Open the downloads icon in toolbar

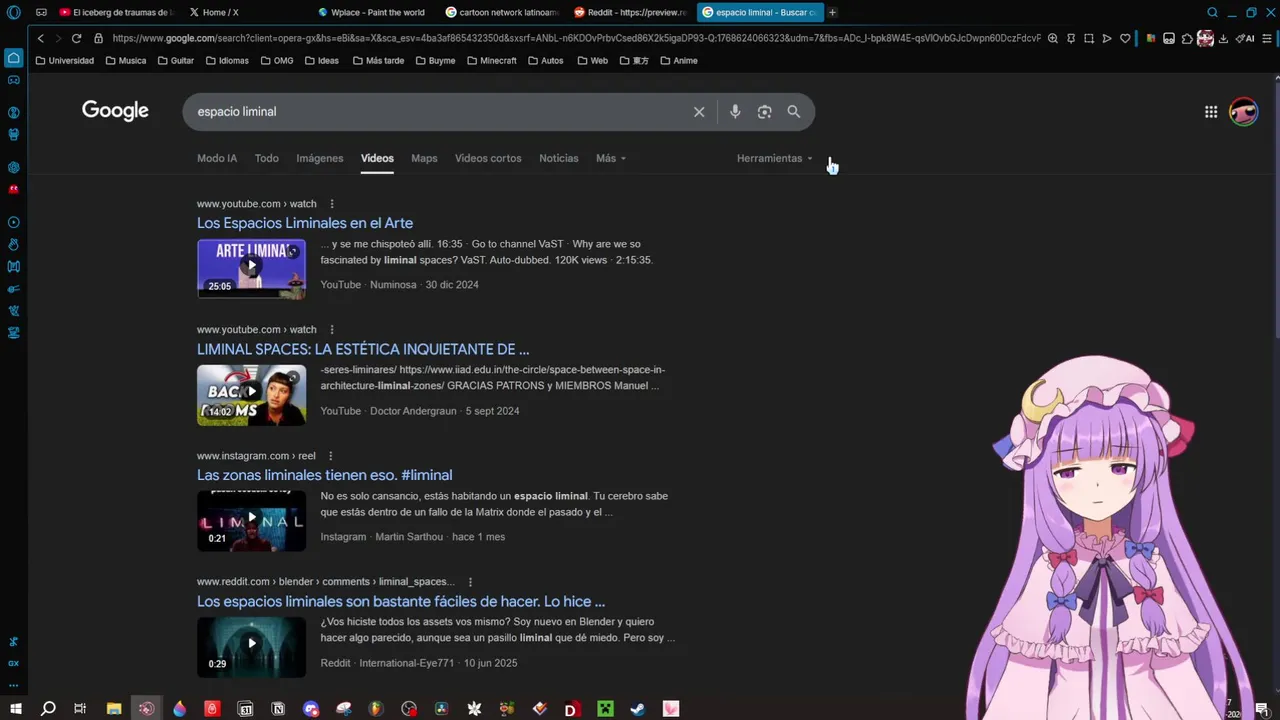click(x=1223, y=38)
